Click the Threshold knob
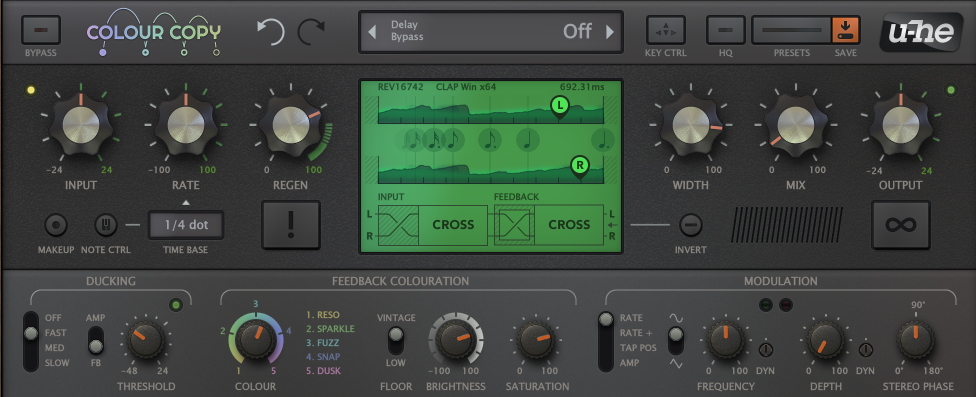 click(146, 341)
